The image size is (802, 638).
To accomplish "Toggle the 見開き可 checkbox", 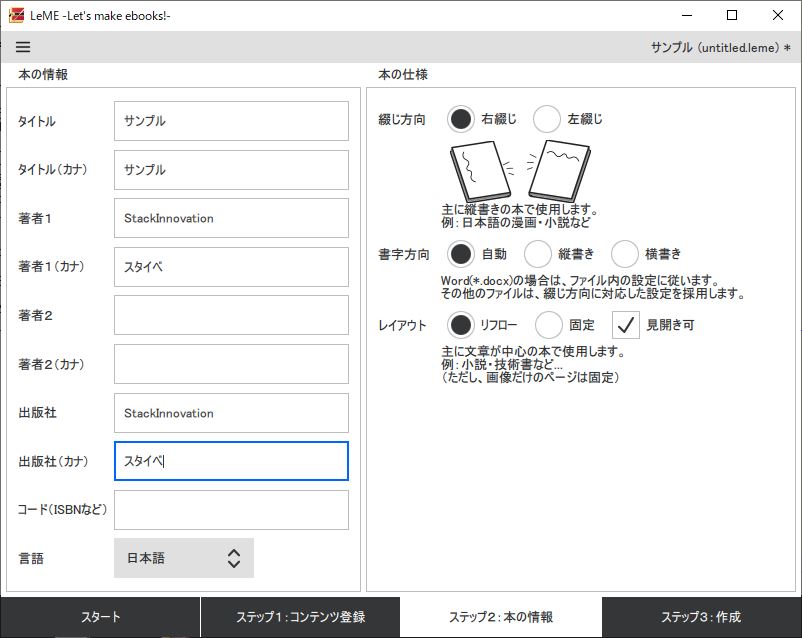I will 626,325.
